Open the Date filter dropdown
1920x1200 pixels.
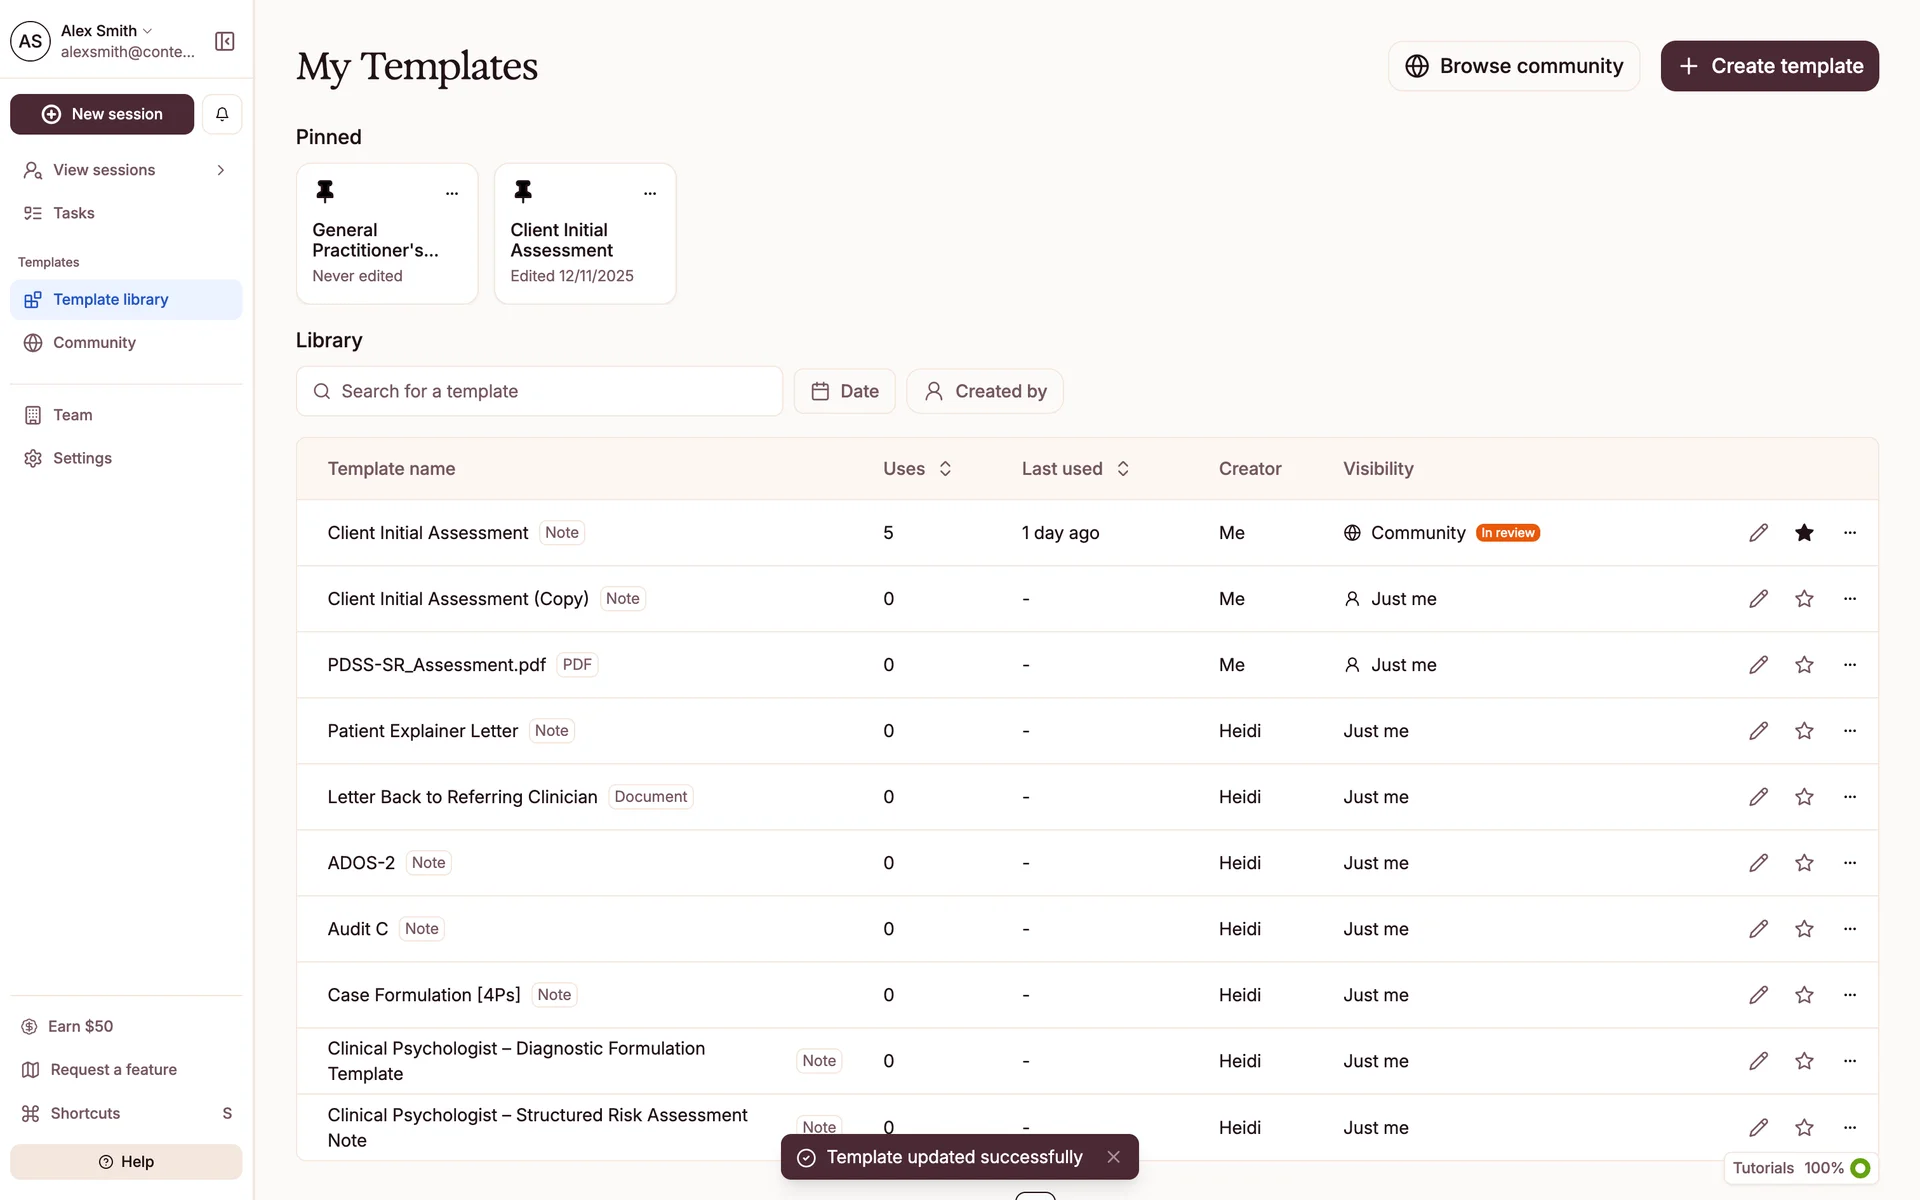844,391
